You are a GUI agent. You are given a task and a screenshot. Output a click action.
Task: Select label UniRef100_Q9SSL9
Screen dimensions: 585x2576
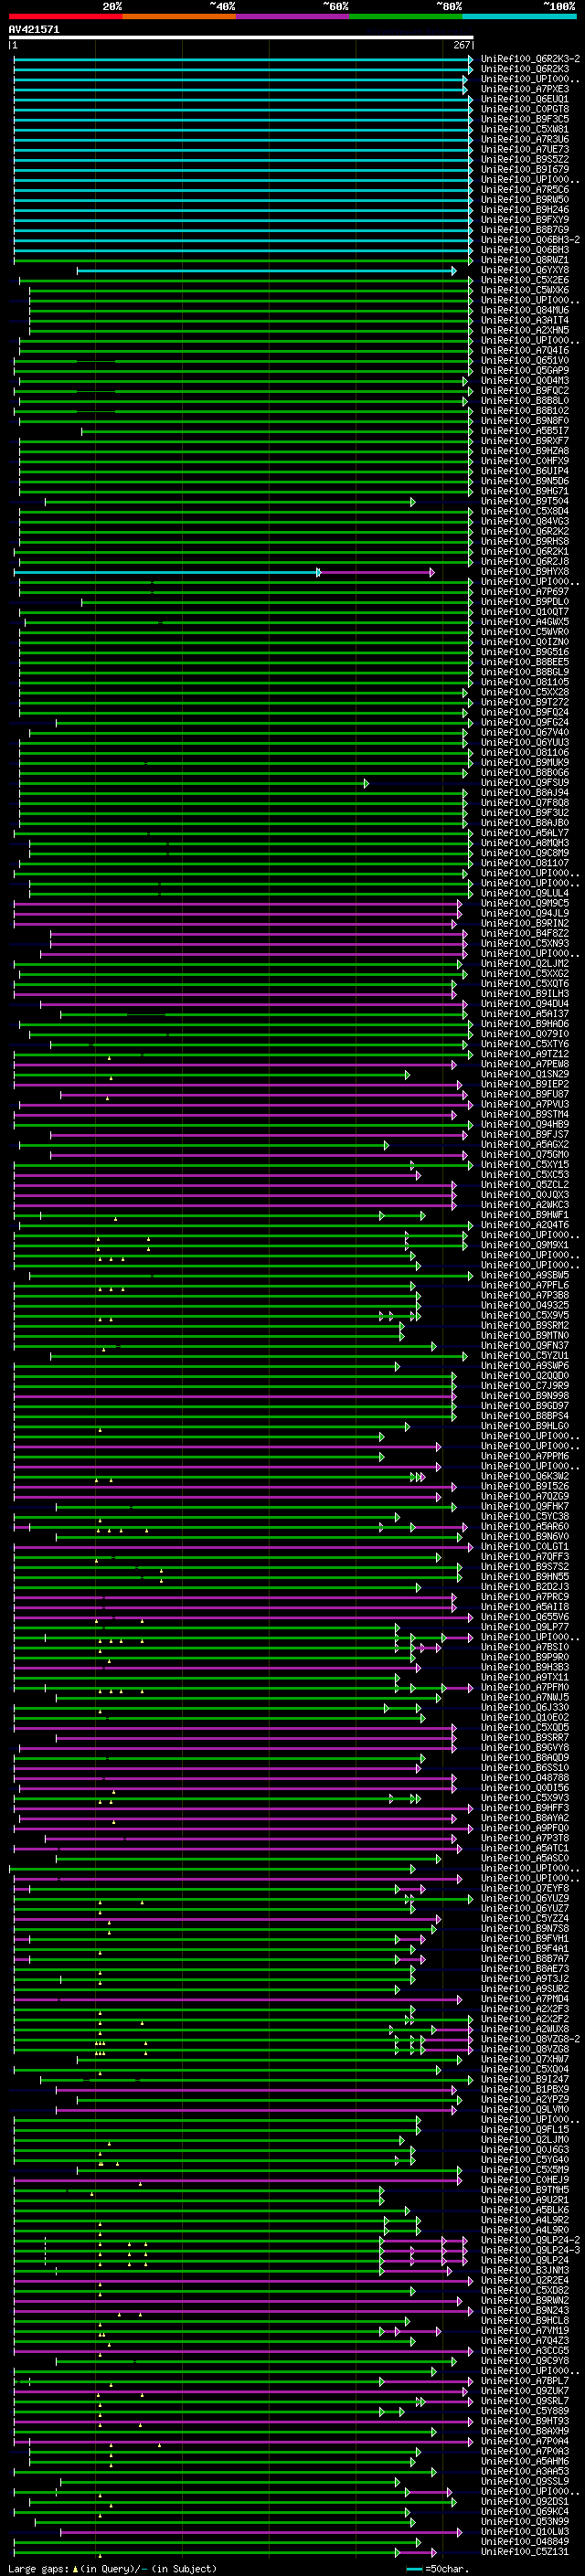[x=525, y=2481]
